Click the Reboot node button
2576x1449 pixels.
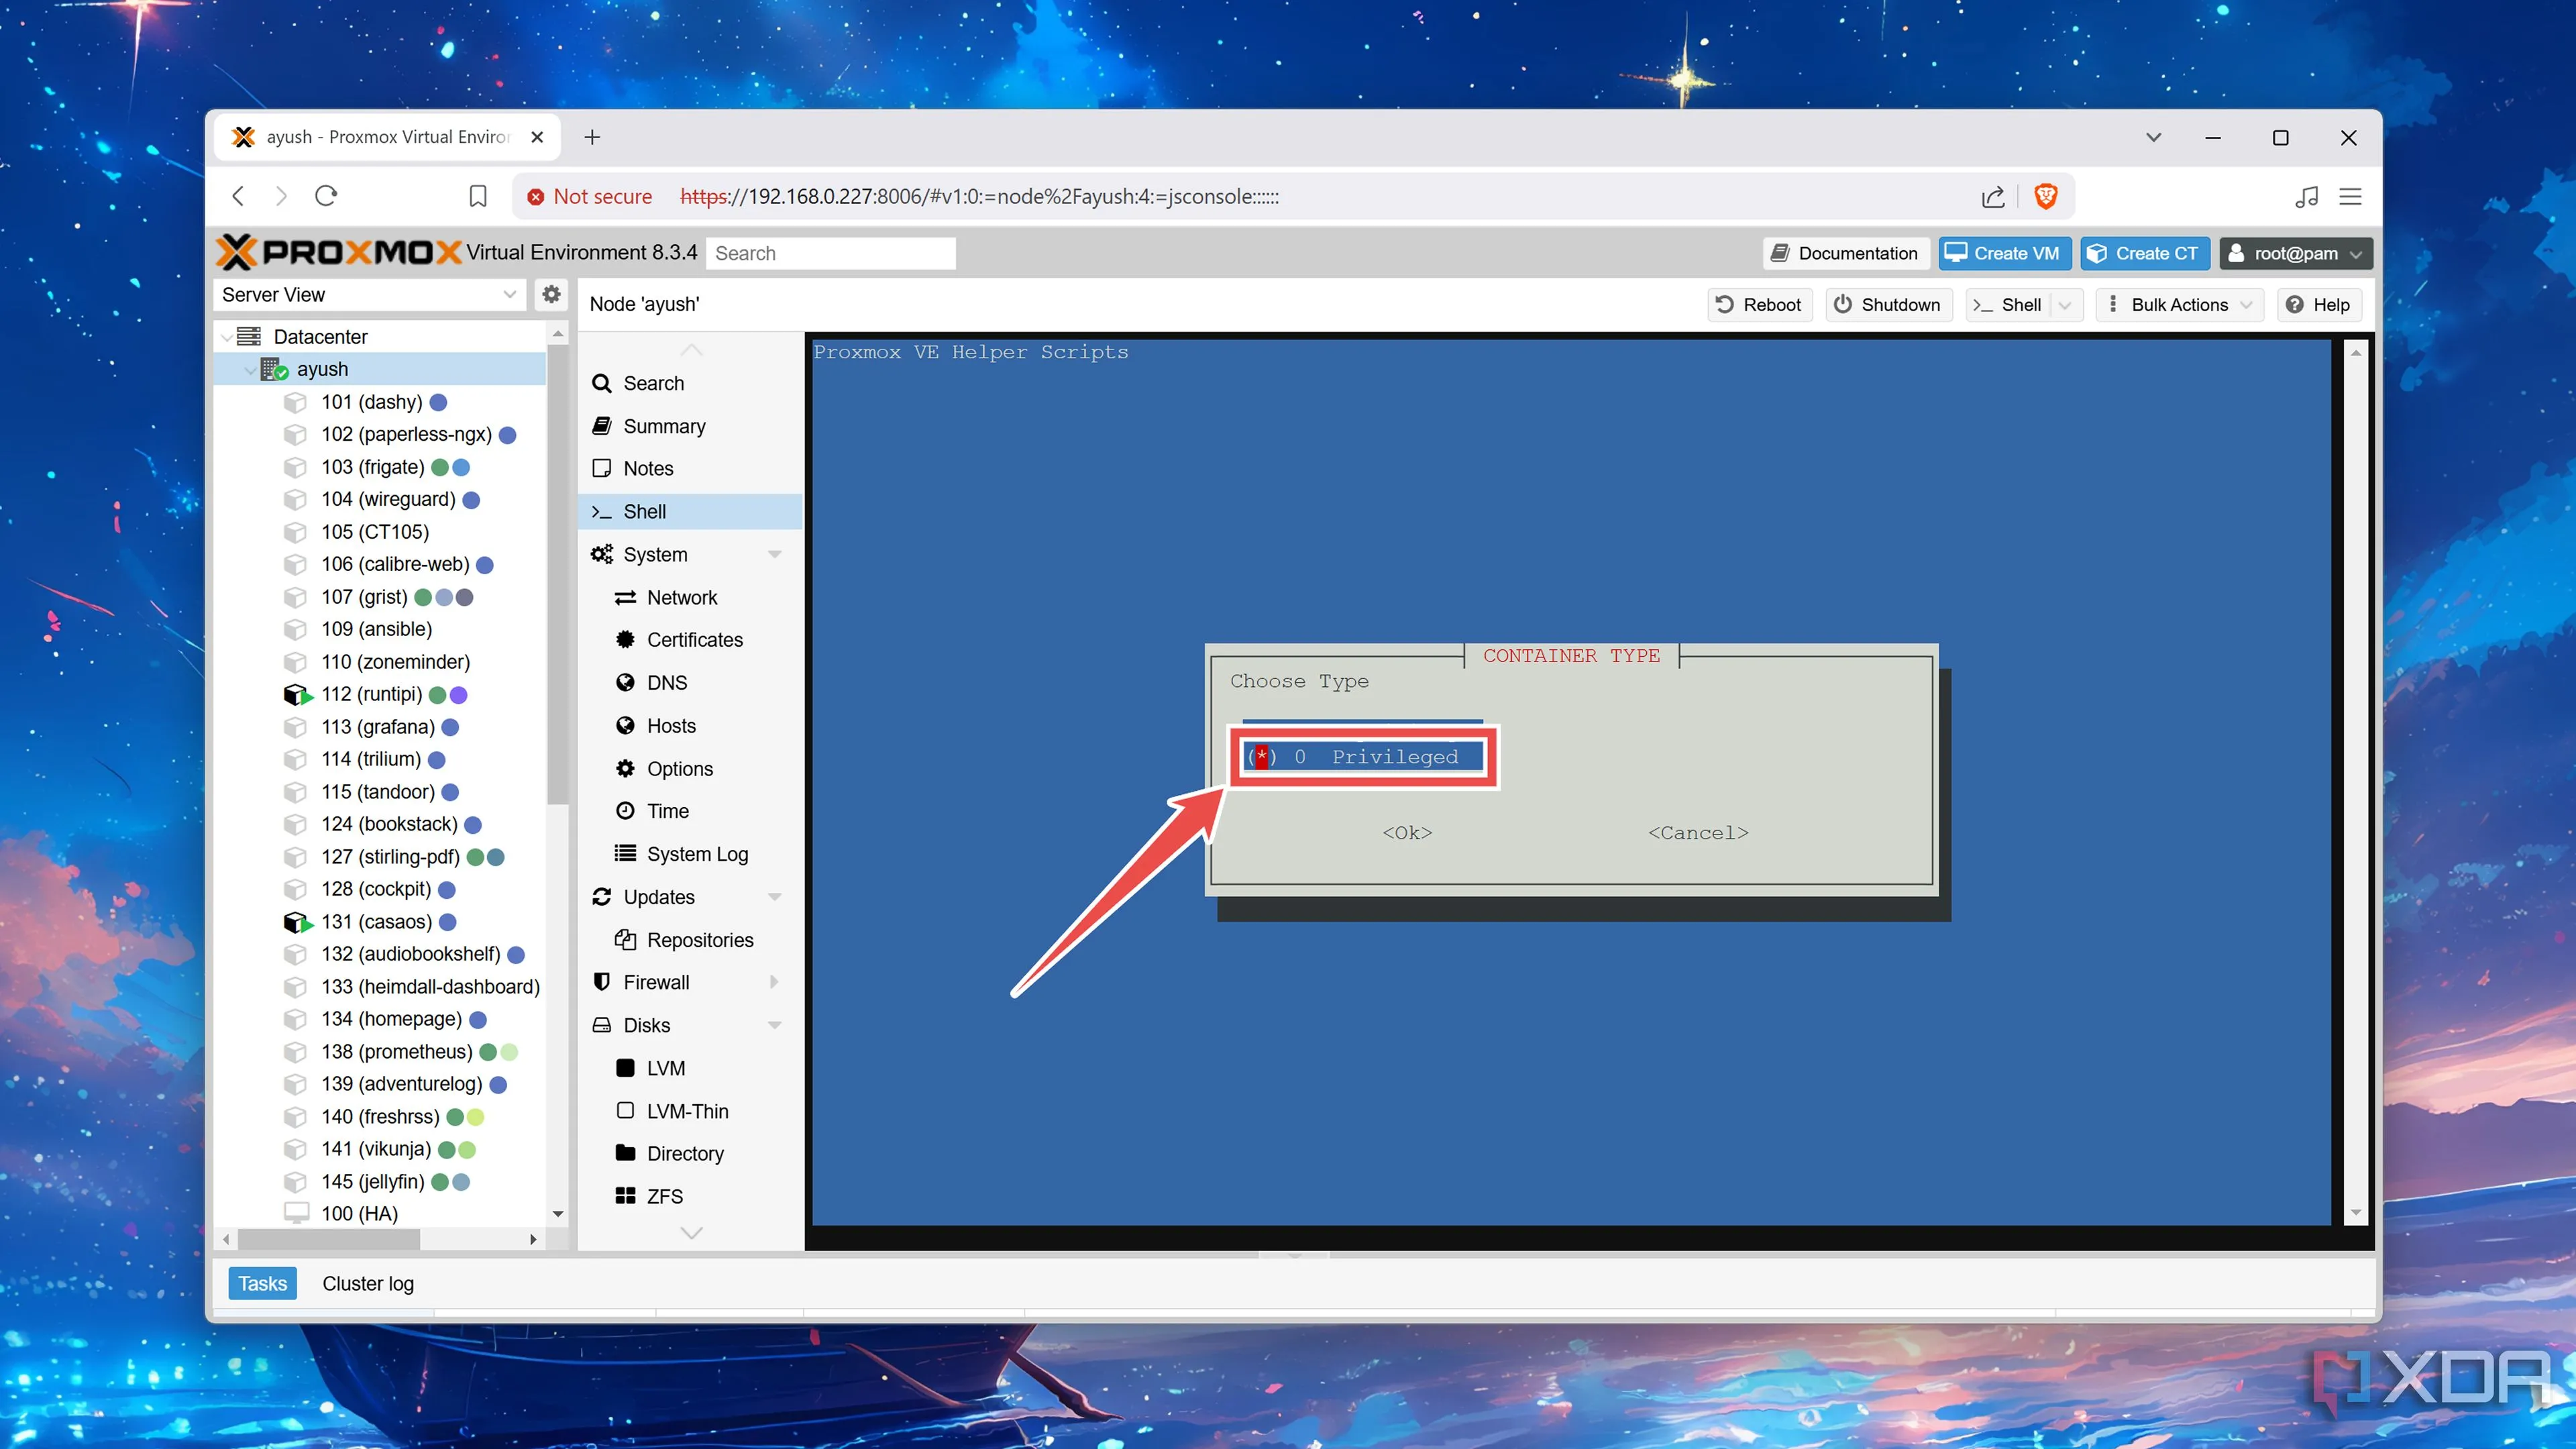point(1759,305)
